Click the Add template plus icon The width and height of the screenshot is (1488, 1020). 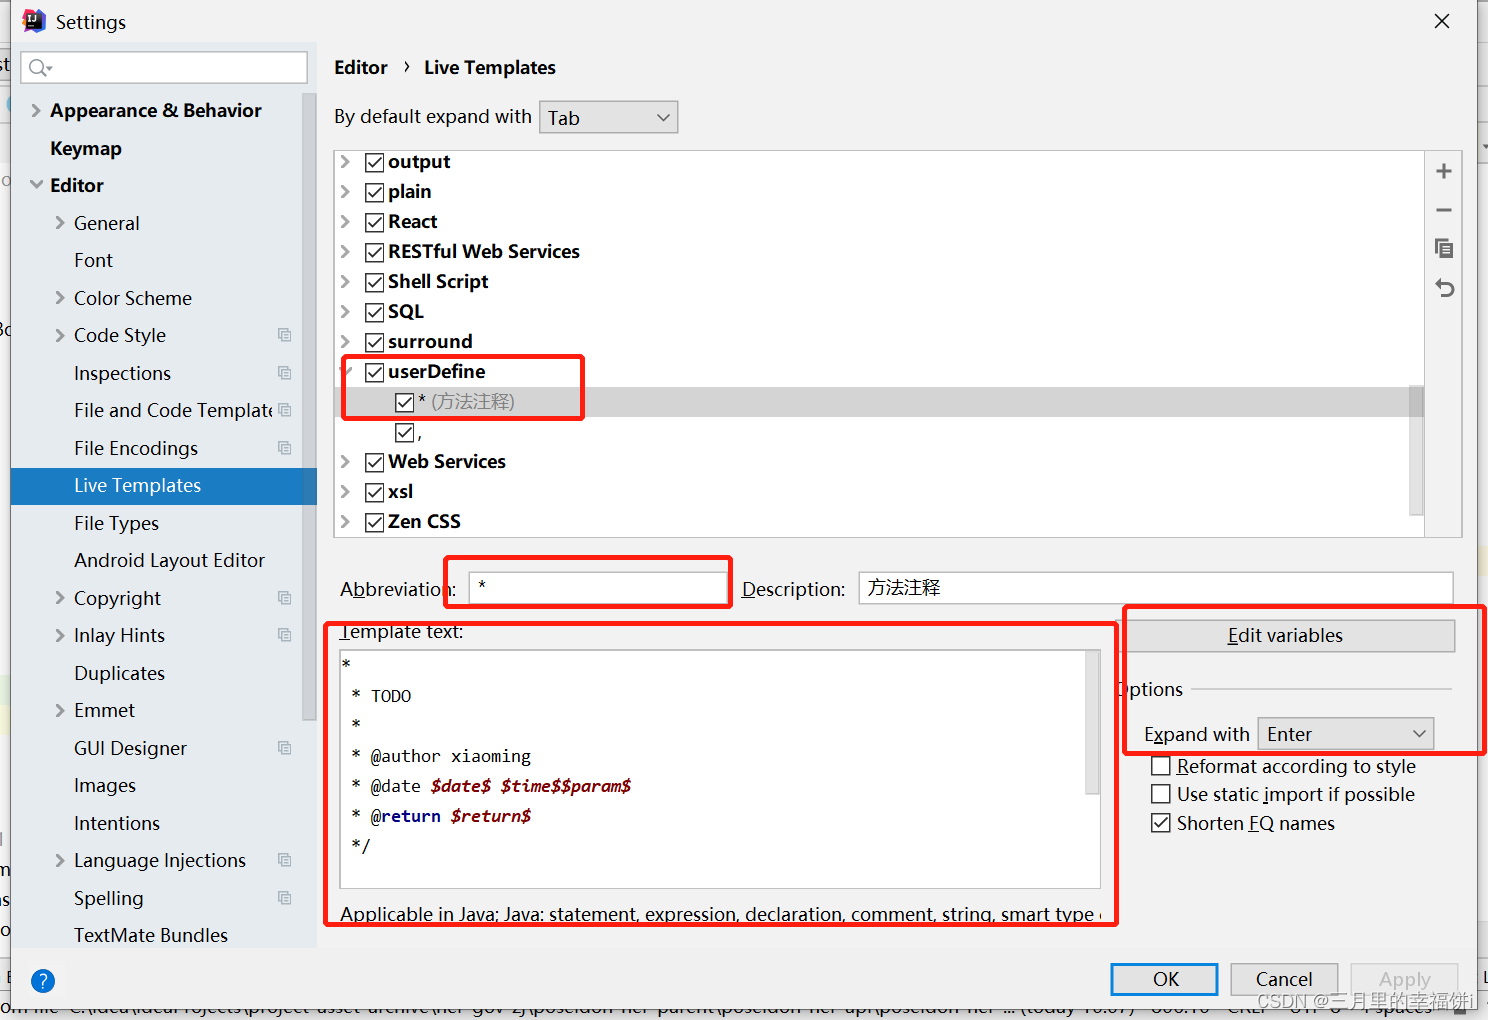[x=1443, y=171]
